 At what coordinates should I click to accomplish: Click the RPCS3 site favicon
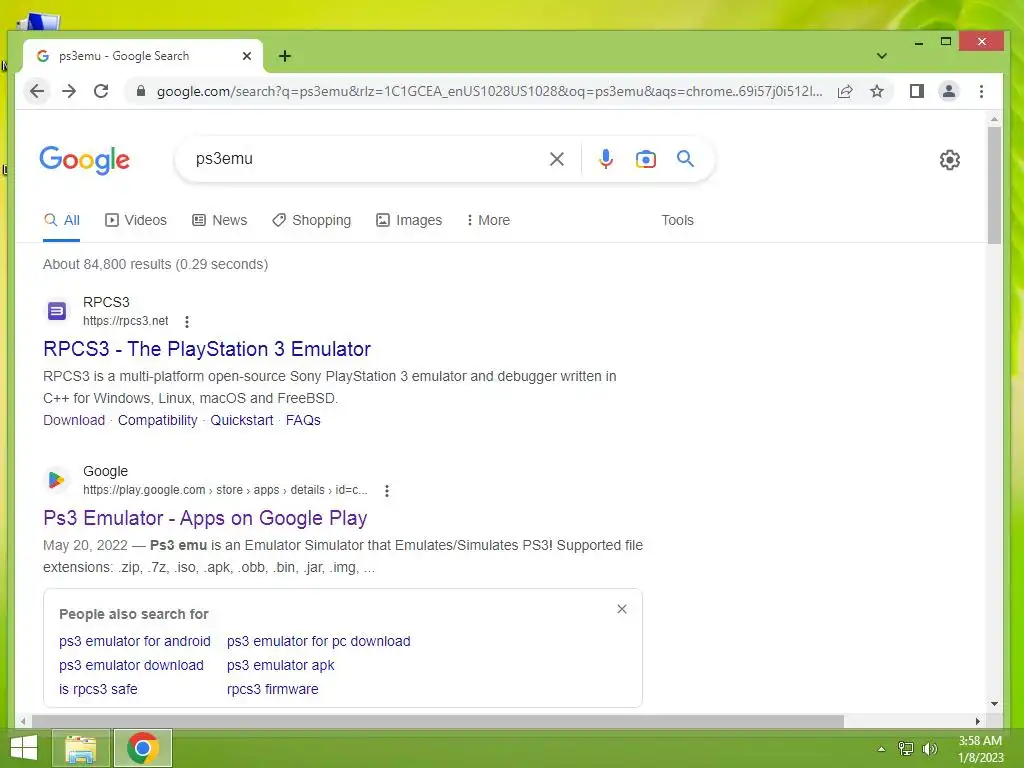pyautogui.click(x=57, y=311)
